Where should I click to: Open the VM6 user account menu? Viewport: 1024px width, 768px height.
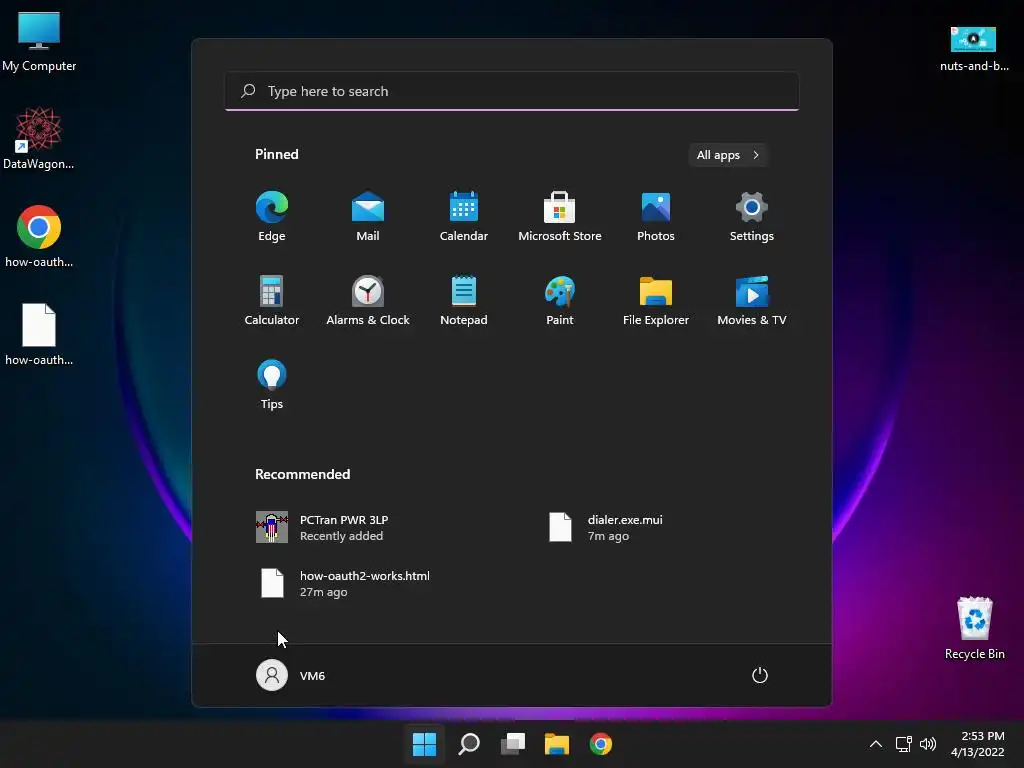coord(291,675)
